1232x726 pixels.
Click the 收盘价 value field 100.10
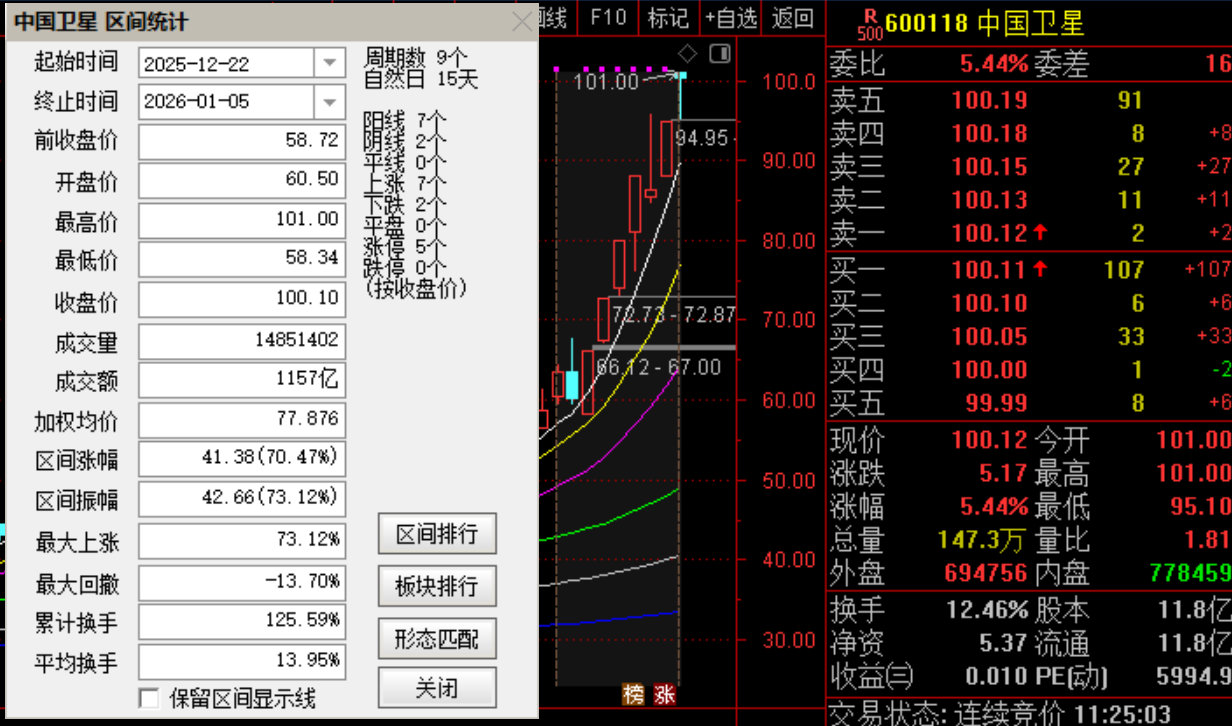242,300
